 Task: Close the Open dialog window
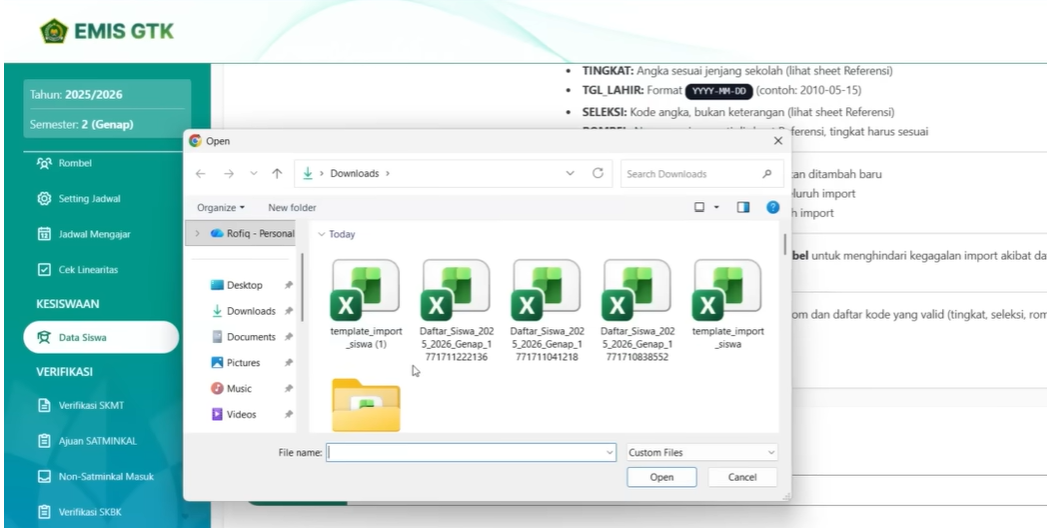(778, 141)
